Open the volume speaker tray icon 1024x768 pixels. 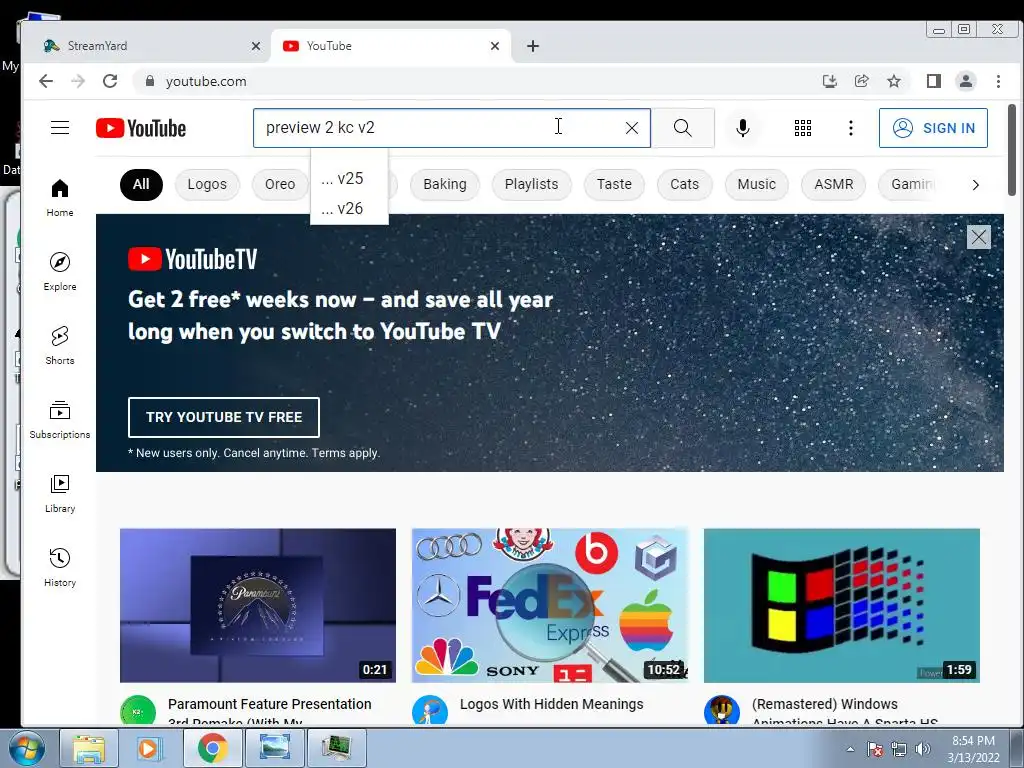tap(922, 749)
